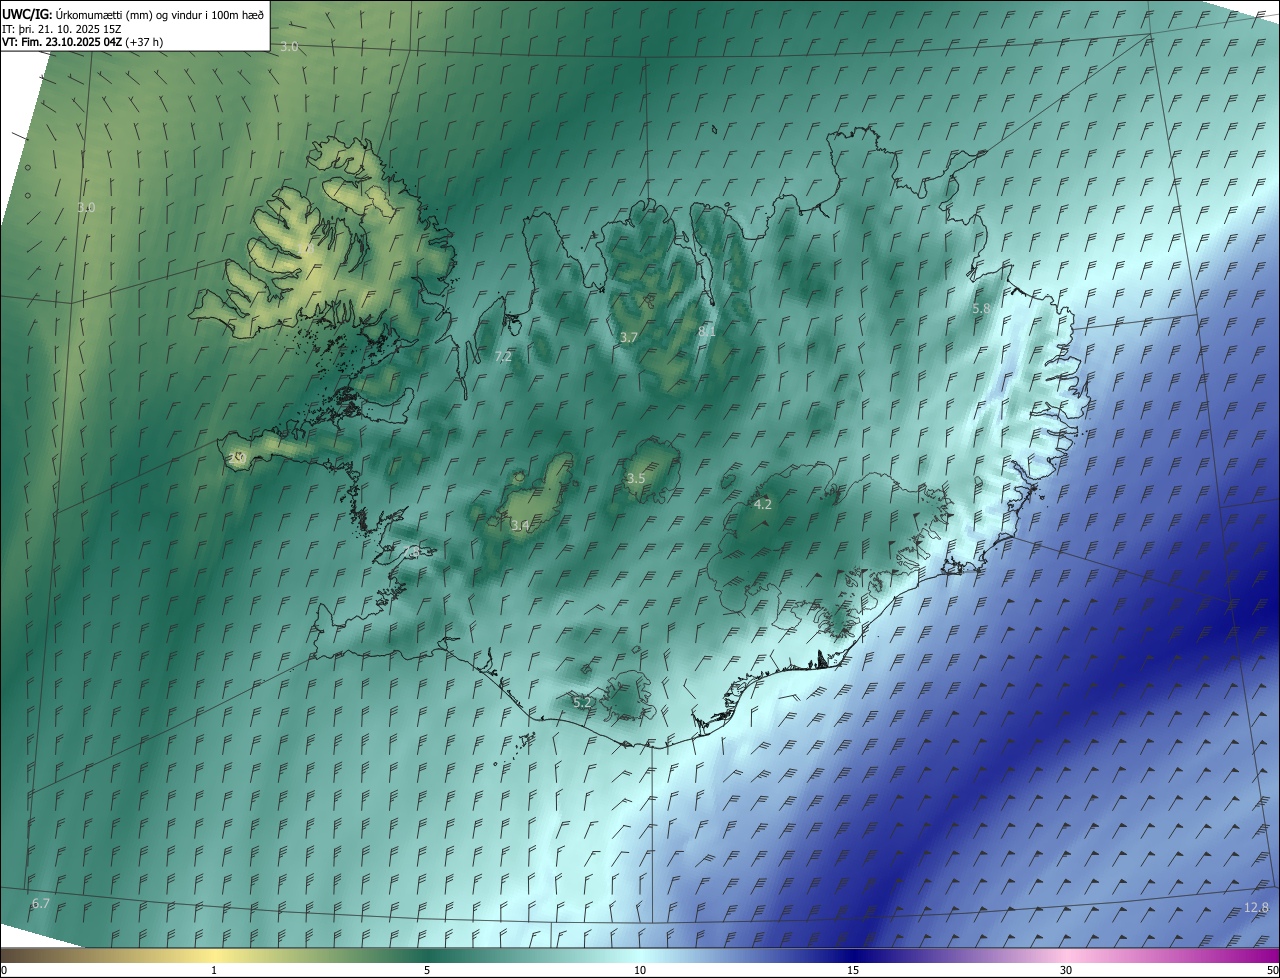
Task: Select the 6.7 value in the map's lower-left corner
Action: (41, 903)
